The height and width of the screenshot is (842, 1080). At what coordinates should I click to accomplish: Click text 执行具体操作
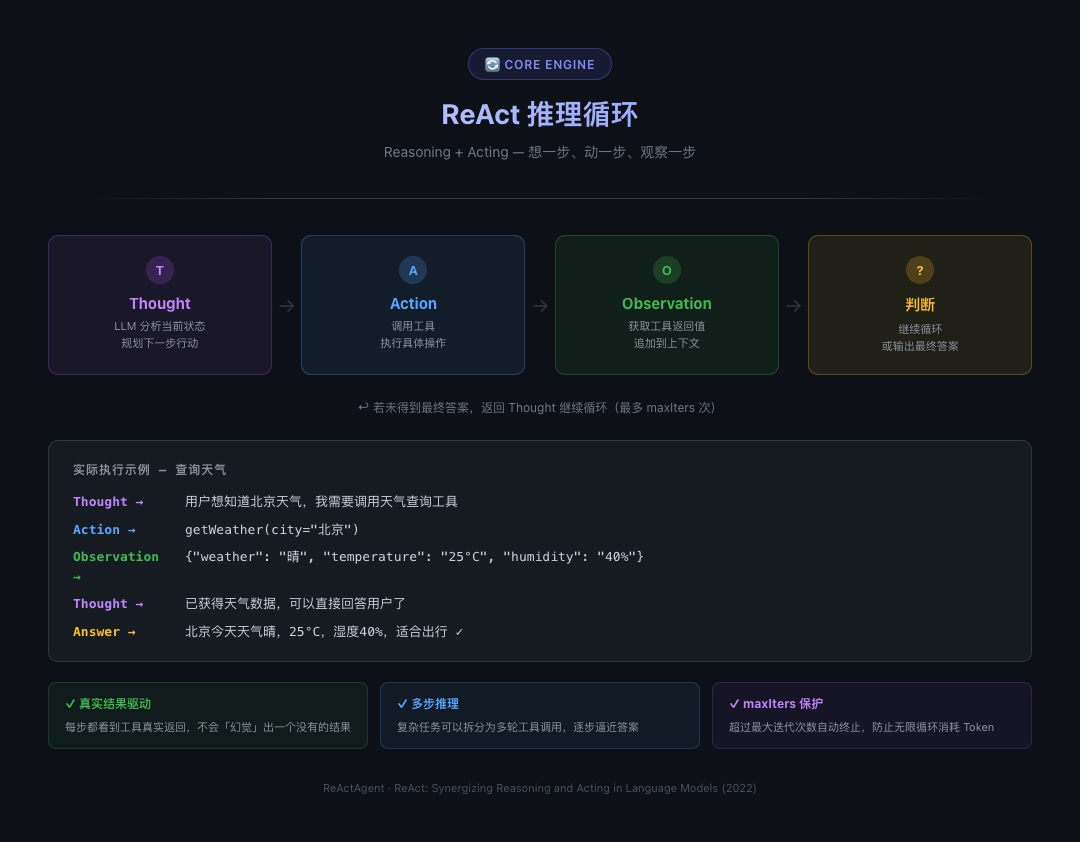point(413,343)
